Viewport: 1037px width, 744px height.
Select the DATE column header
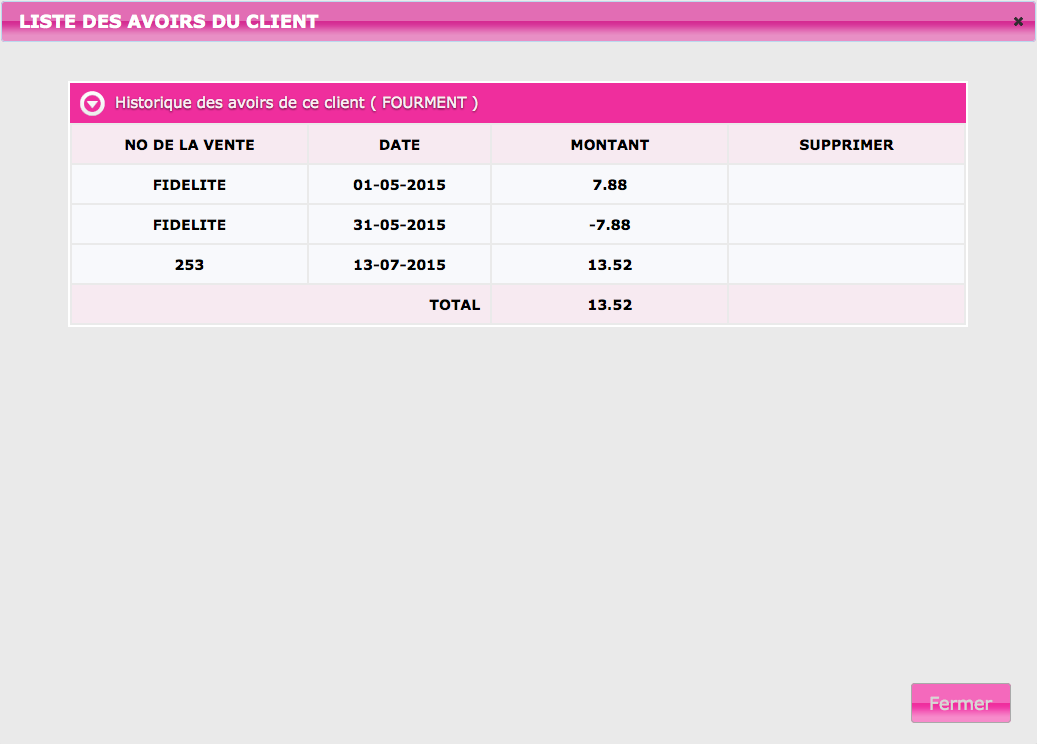399,145
